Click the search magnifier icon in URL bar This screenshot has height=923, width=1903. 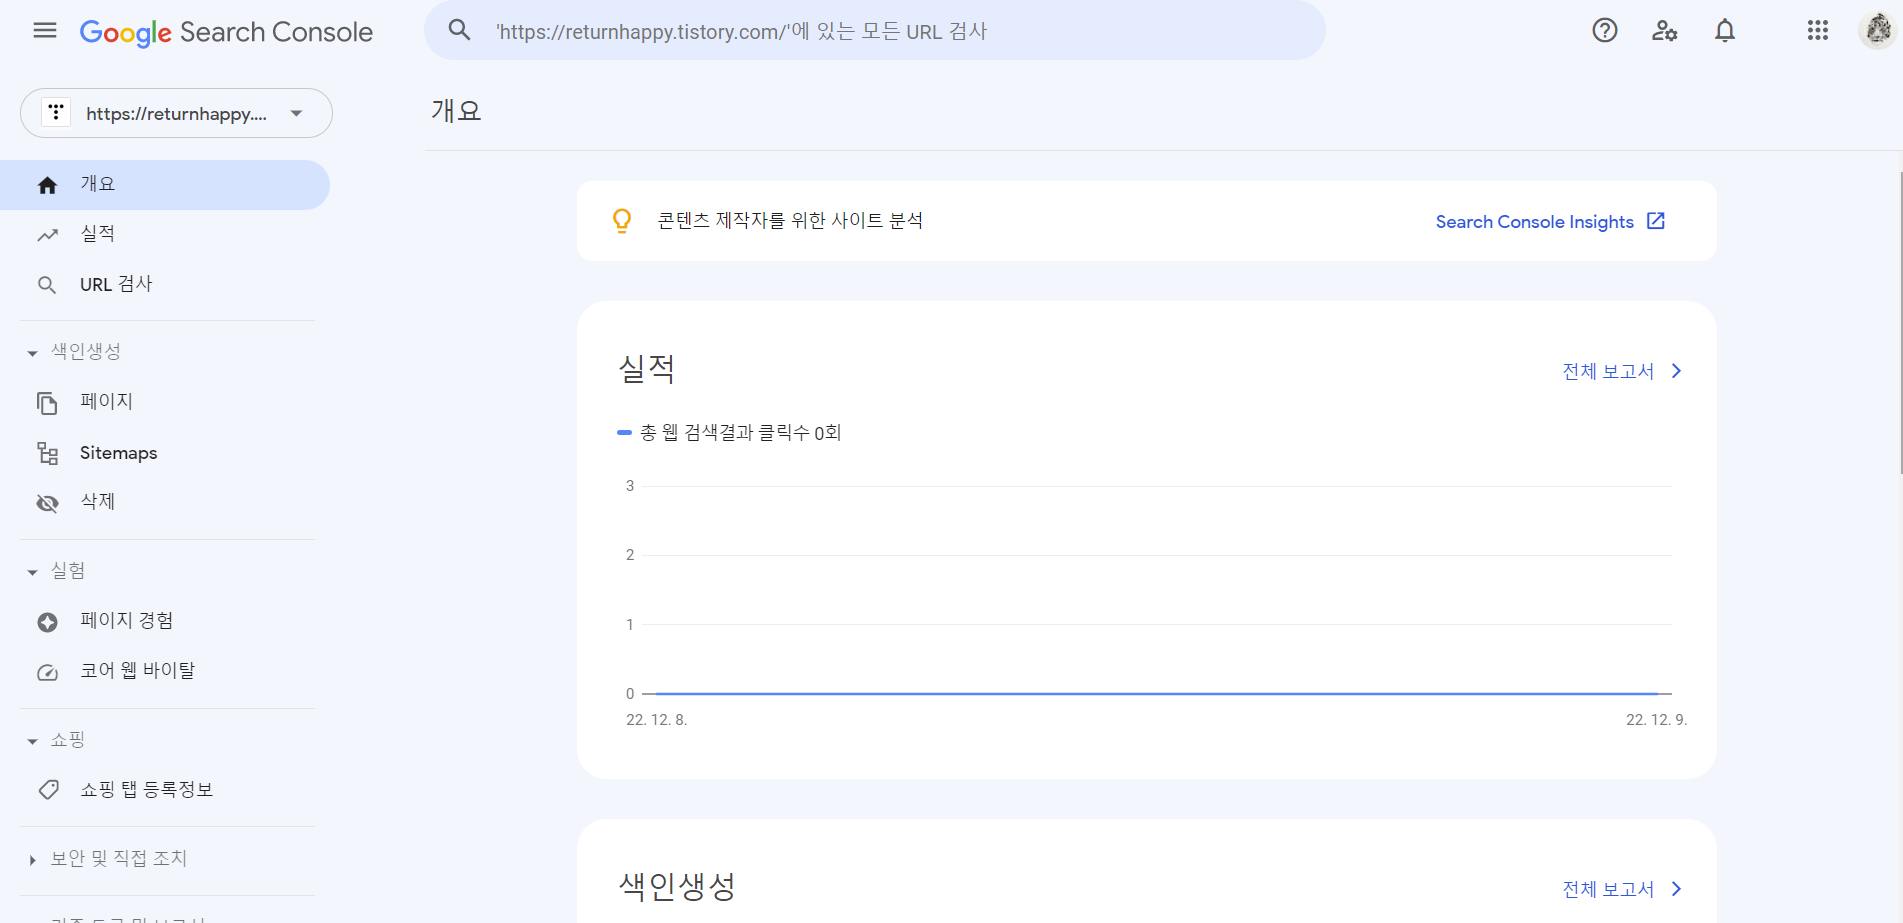point(459,30)
